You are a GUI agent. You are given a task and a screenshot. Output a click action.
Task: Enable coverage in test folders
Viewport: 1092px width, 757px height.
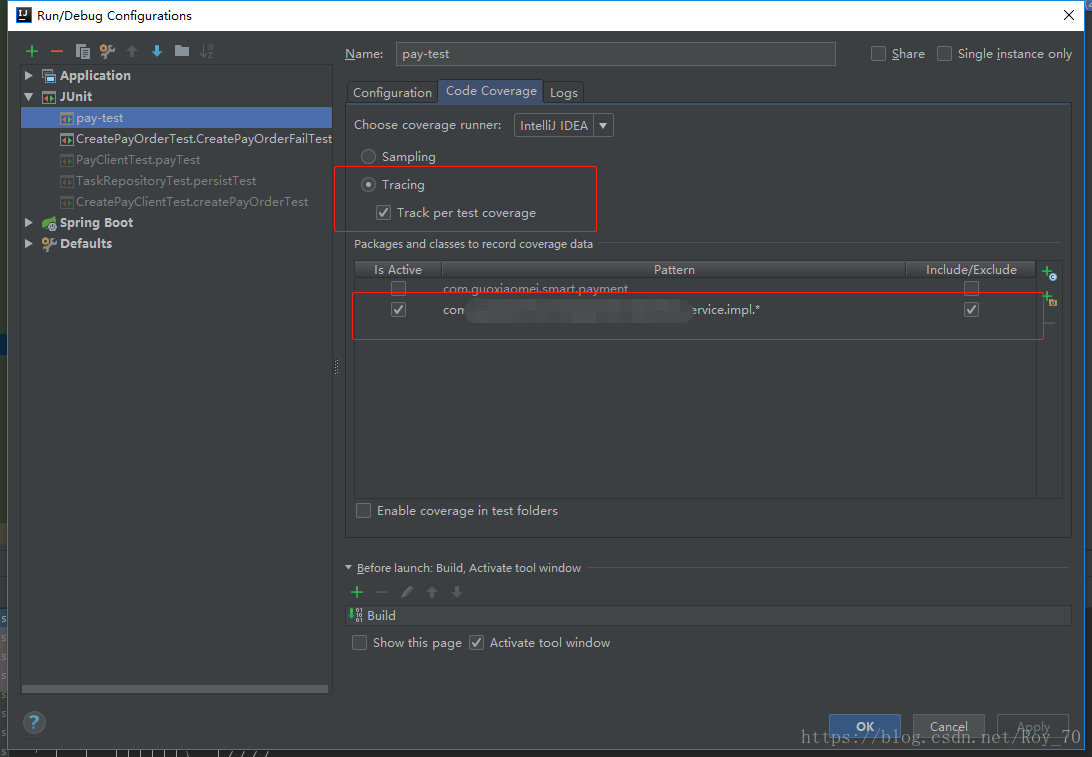tap(364, 510)
